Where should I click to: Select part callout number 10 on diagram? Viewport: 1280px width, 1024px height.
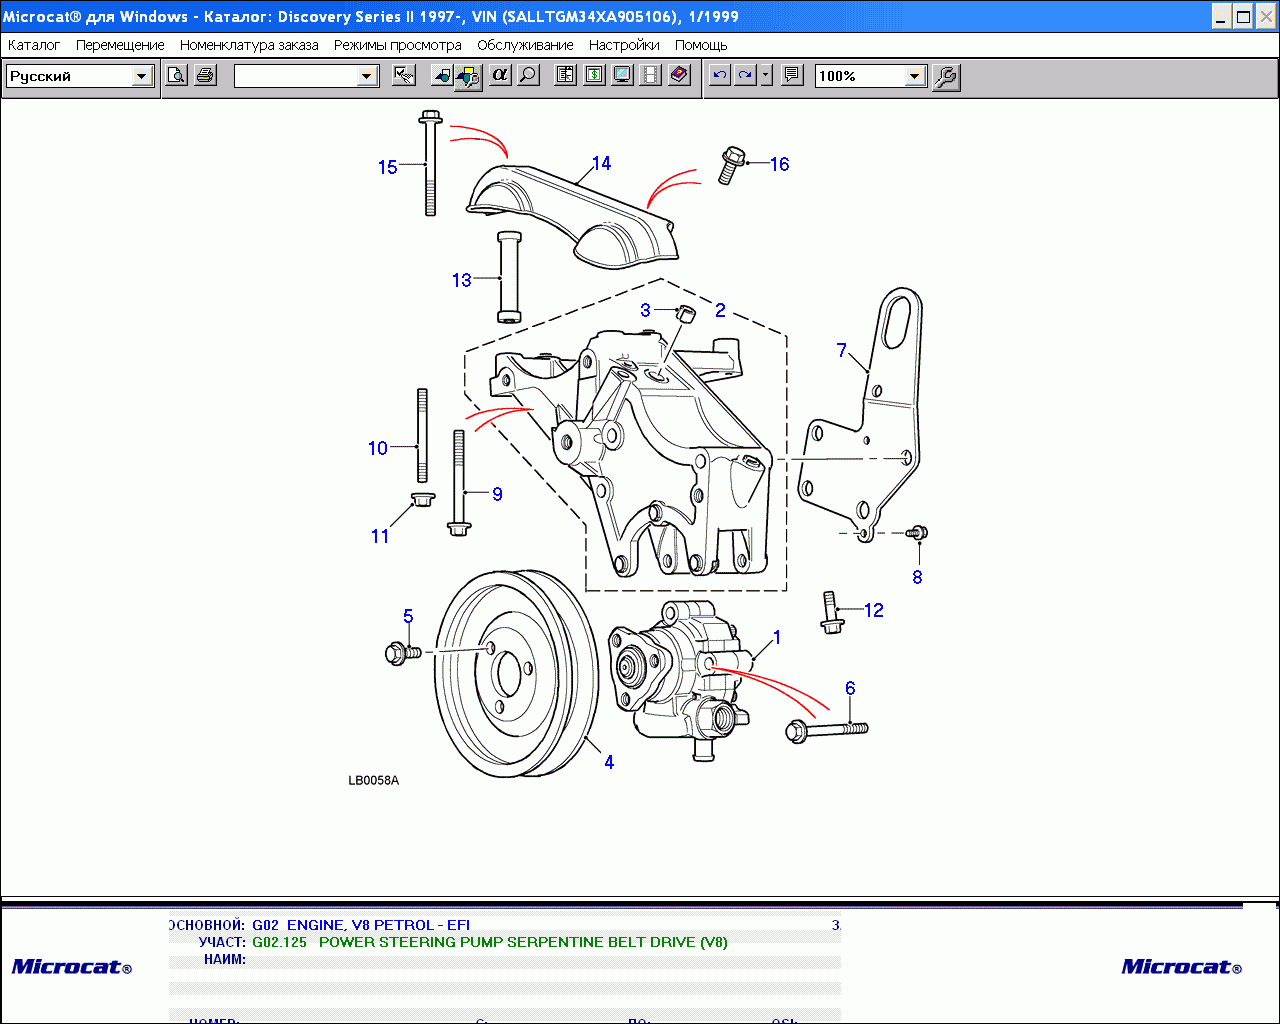377,448
